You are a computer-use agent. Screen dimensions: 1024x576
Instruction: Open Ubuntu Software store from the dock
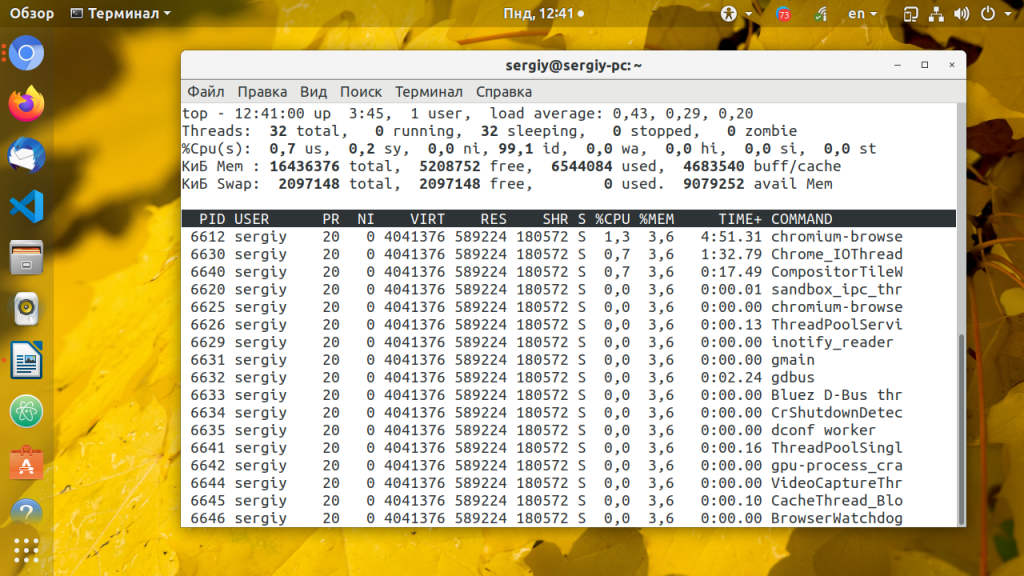pos(26,463)
